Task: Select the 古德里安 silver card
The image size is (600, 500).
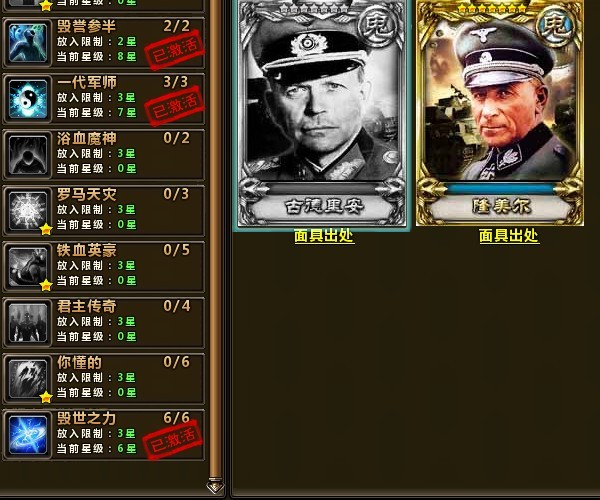Action: tap(321, 114)
